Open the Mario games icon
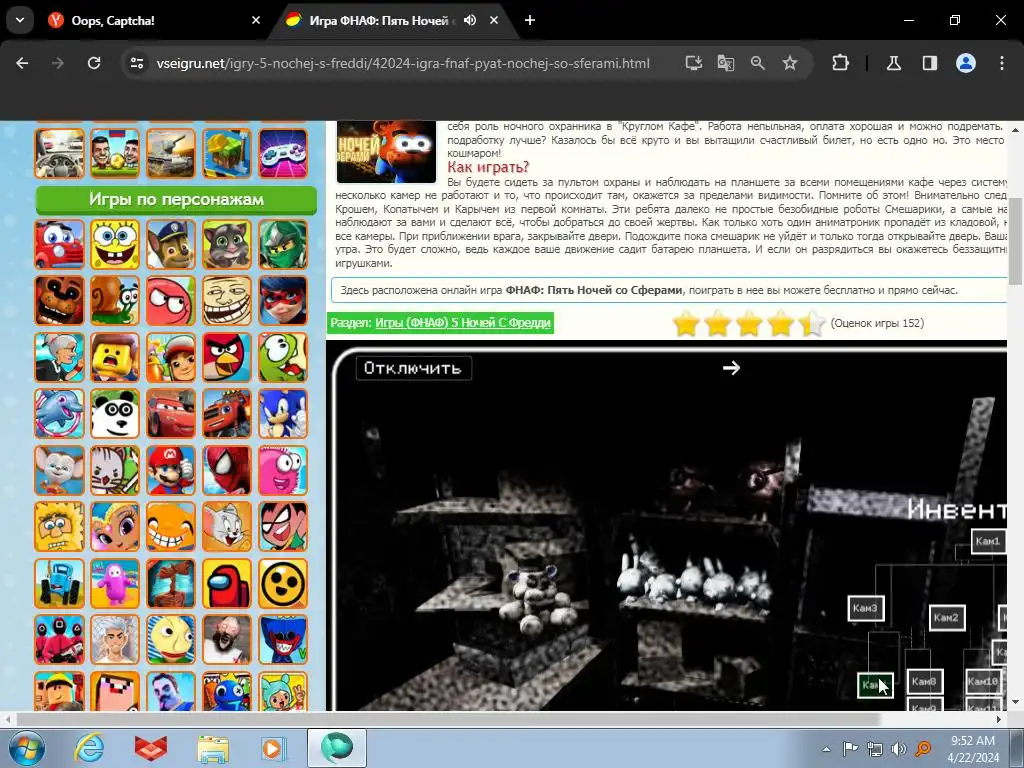This screenshot has width=1024, height=768. (171, 470)
